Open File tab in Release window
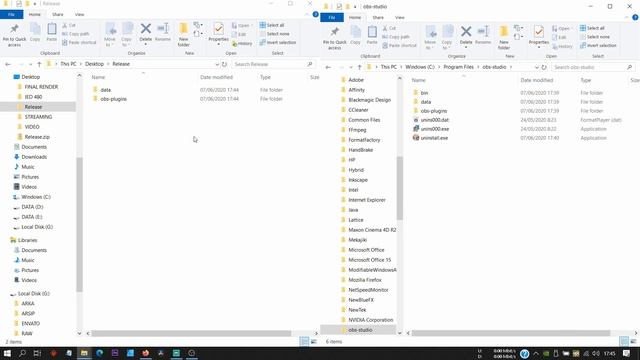640x360 pixels. [11, 14]
